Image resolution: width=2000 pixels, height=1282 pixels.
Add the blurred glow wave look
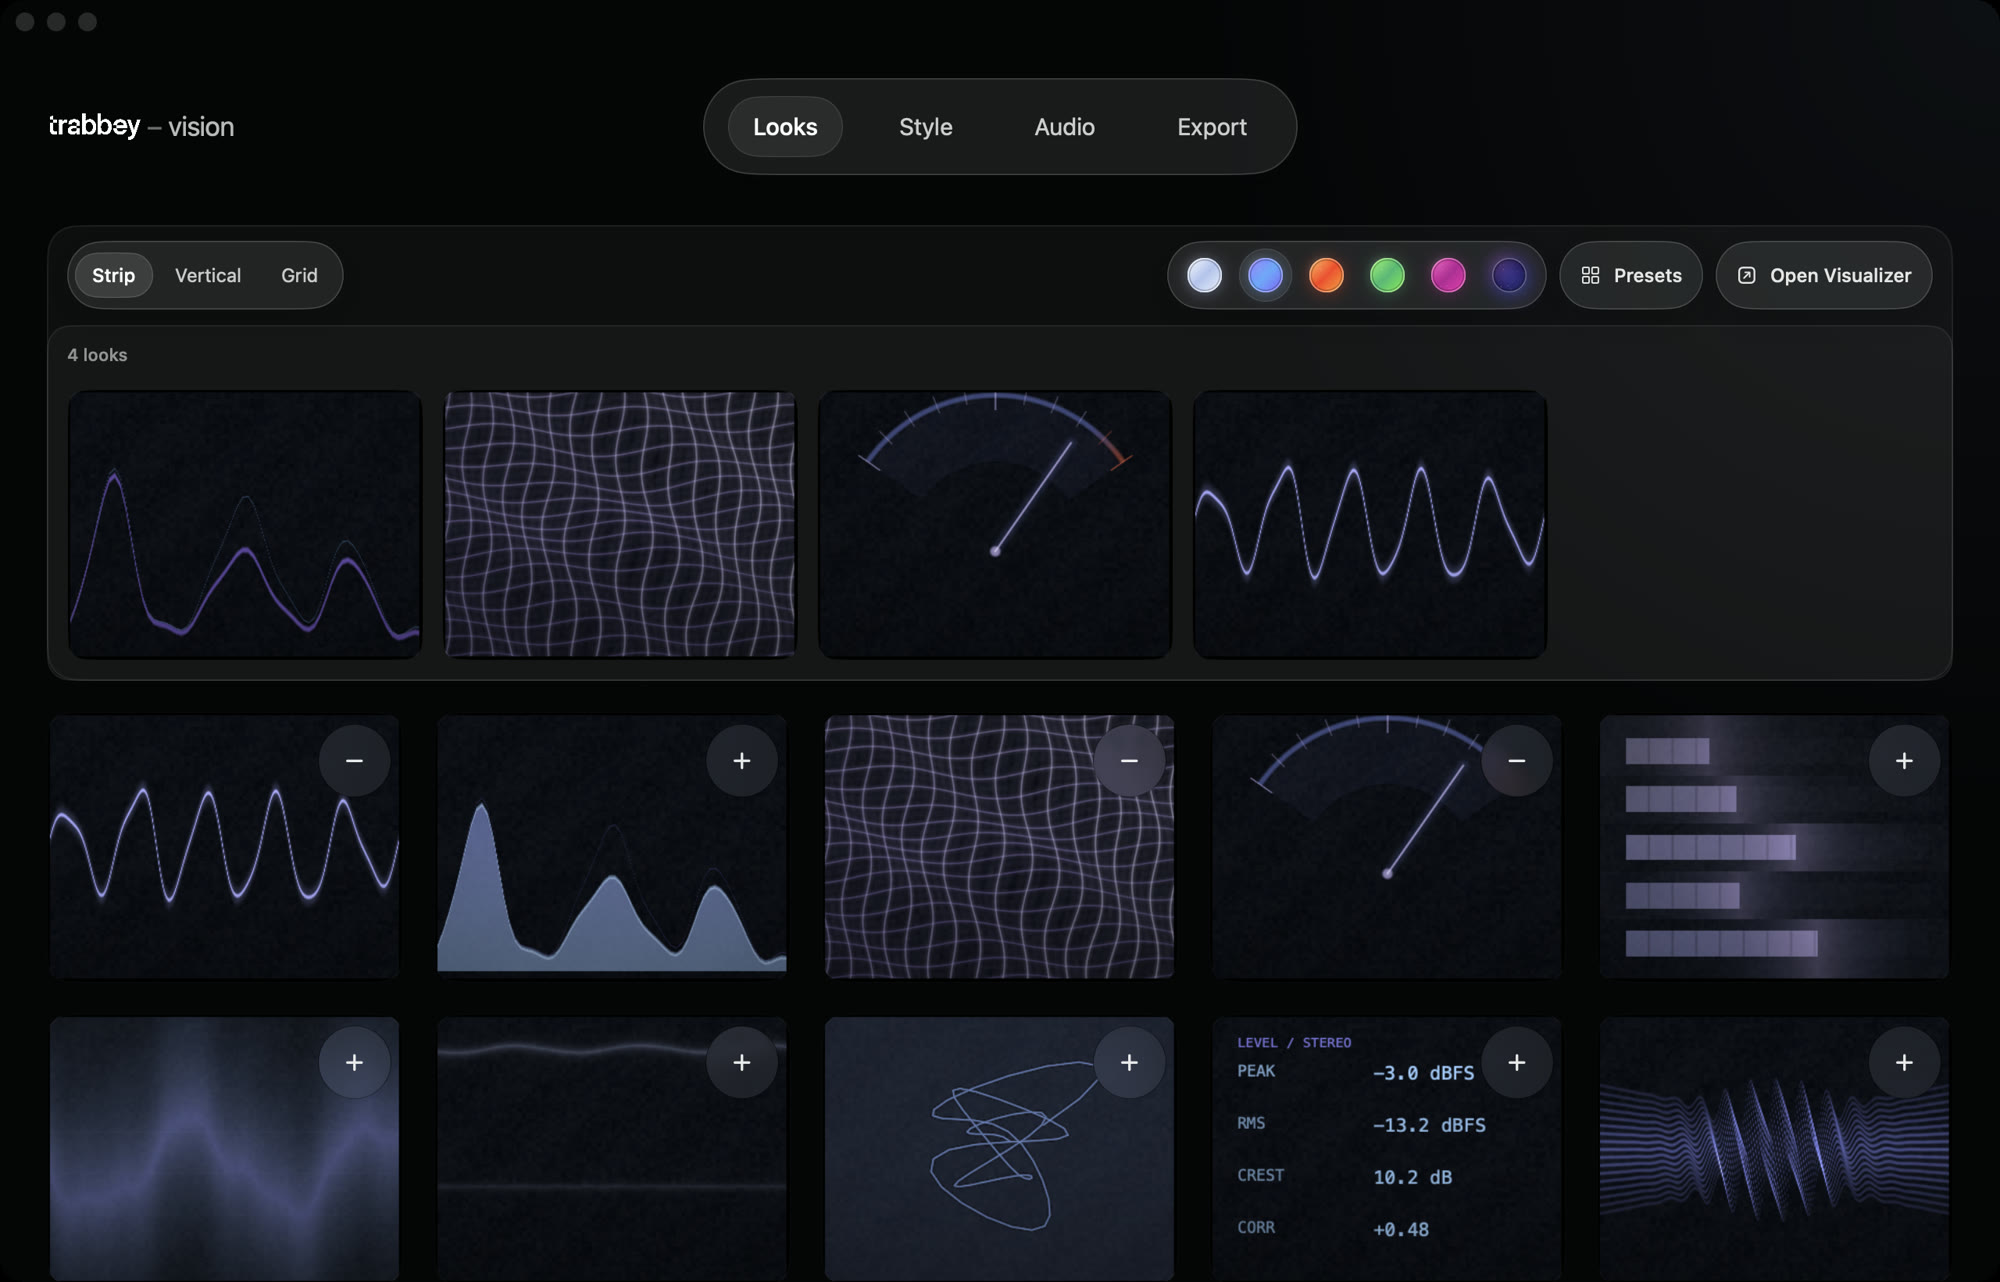point(354,1062)
